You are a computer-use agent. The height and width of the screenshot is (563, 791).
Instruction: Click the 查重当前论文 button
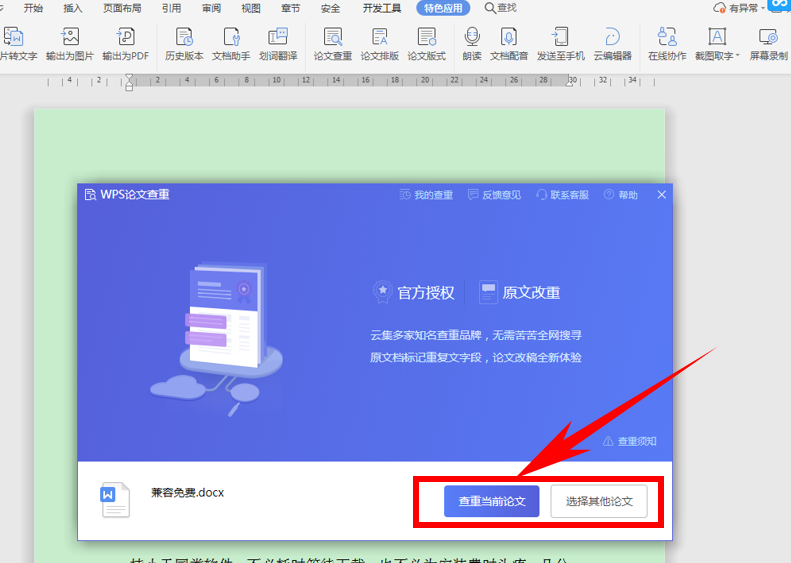click(492, 501)
